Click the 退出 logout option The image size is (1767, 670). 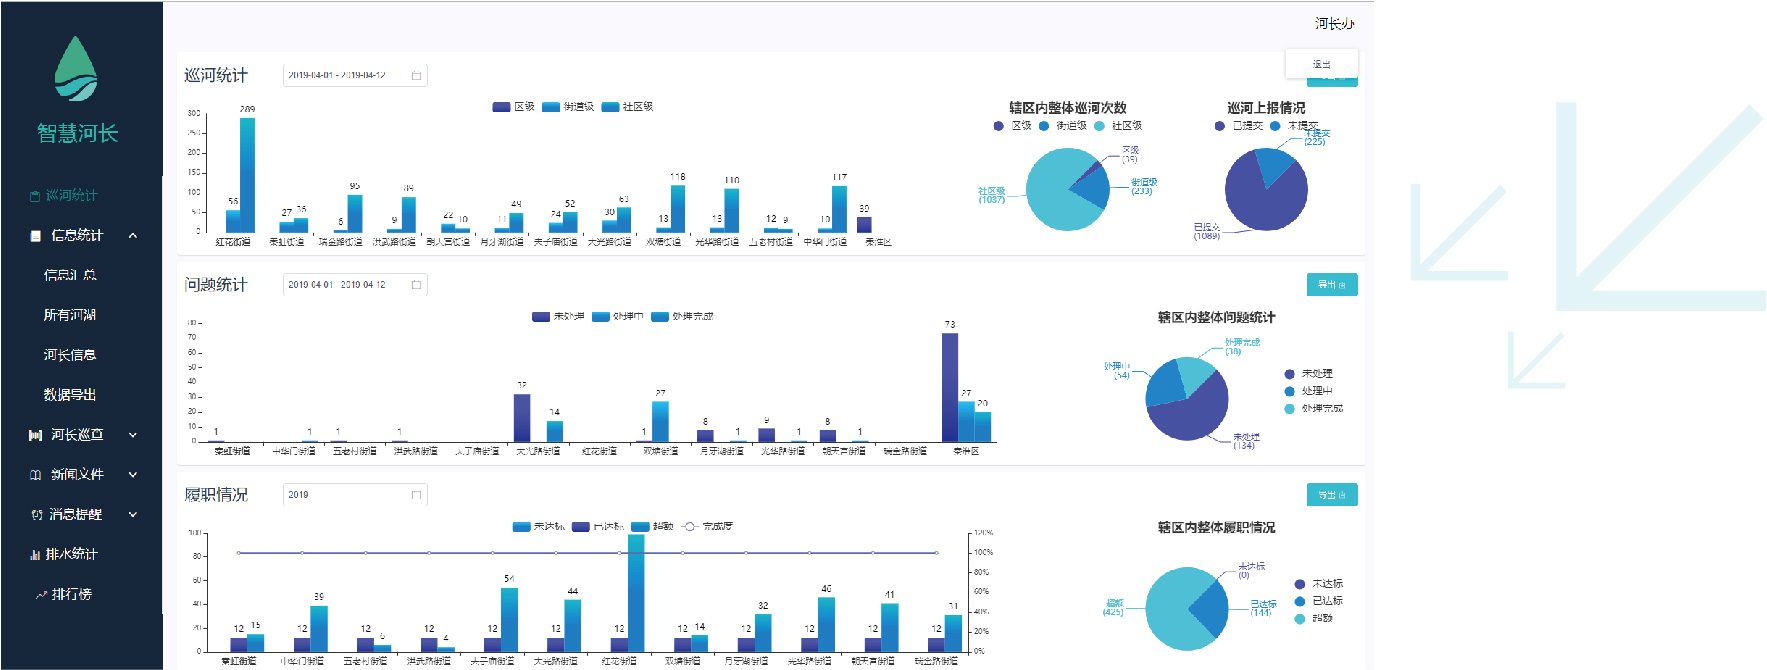(x=1321, y=64)
